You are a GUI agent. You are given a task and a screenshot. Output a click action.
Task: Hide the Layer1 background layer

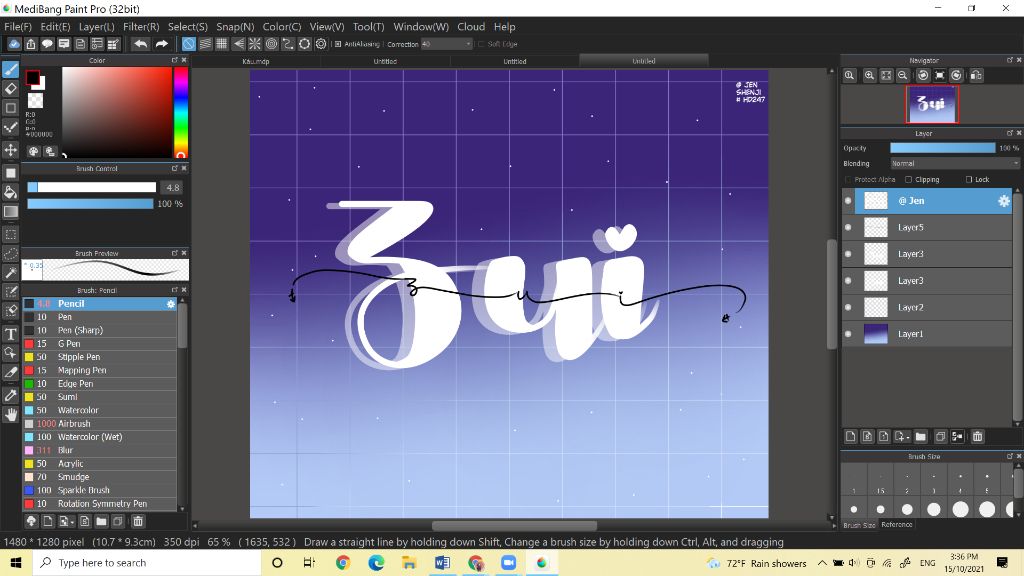tap(848, 334)
